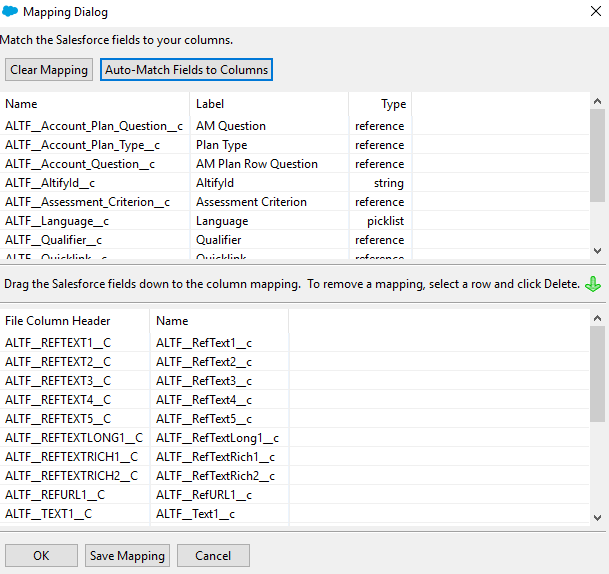Viewport: 609px width, 574px height.
Task: Click the fields list scrollbar thumb
Action: coord(598,155)
